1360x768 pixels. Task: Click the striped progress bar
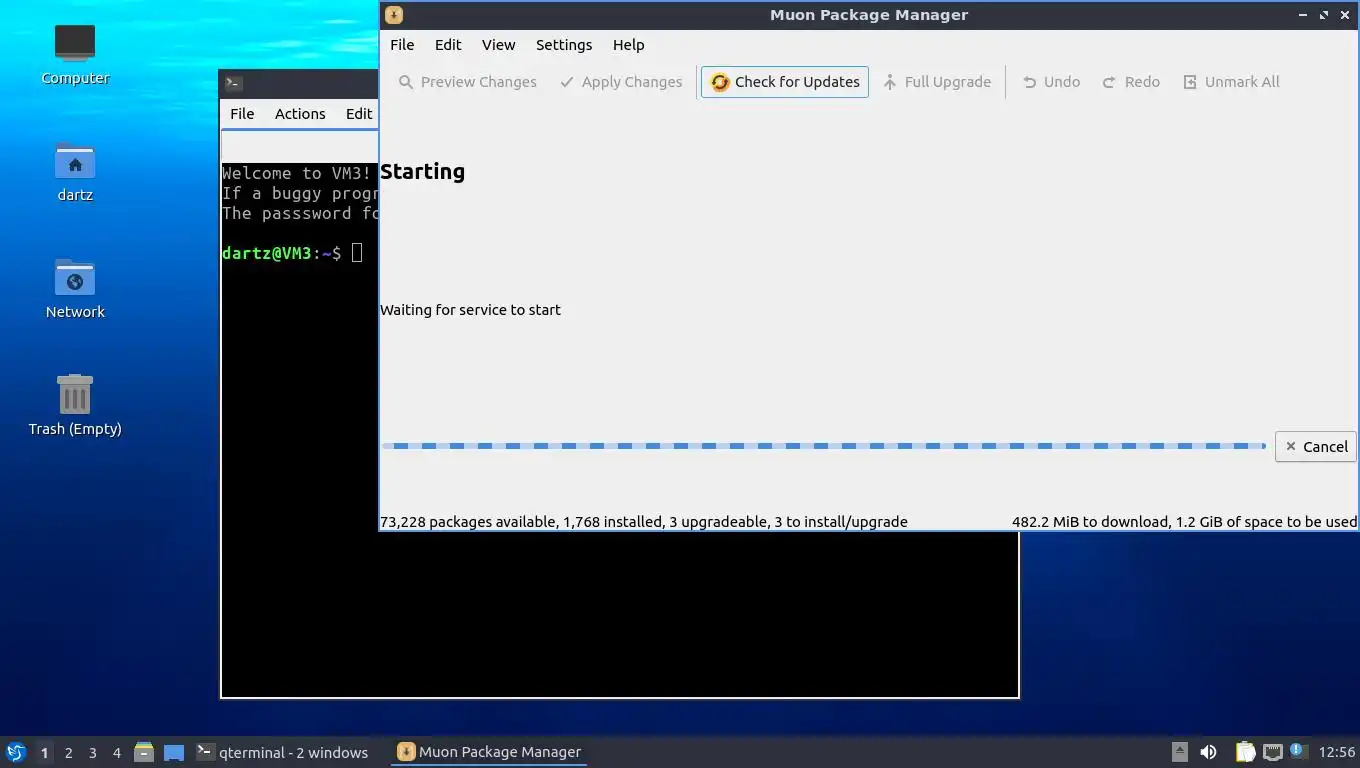[824, 446]
